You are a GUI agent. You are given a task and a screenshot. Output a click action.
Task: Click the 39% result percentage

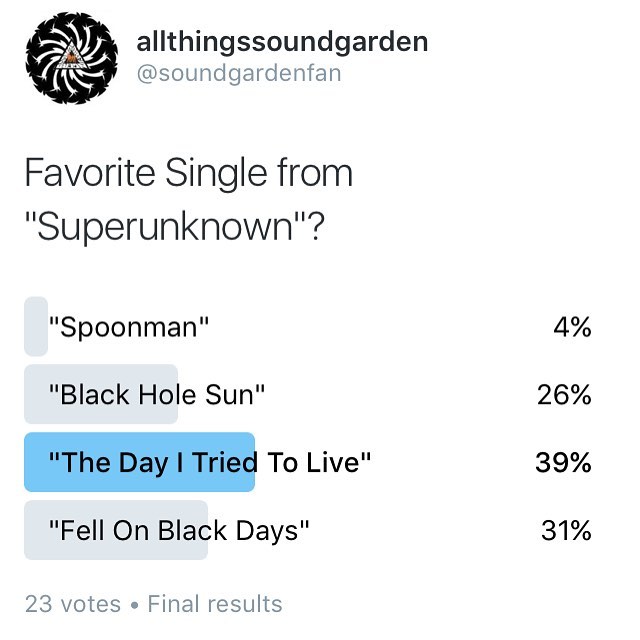(563, 463)
